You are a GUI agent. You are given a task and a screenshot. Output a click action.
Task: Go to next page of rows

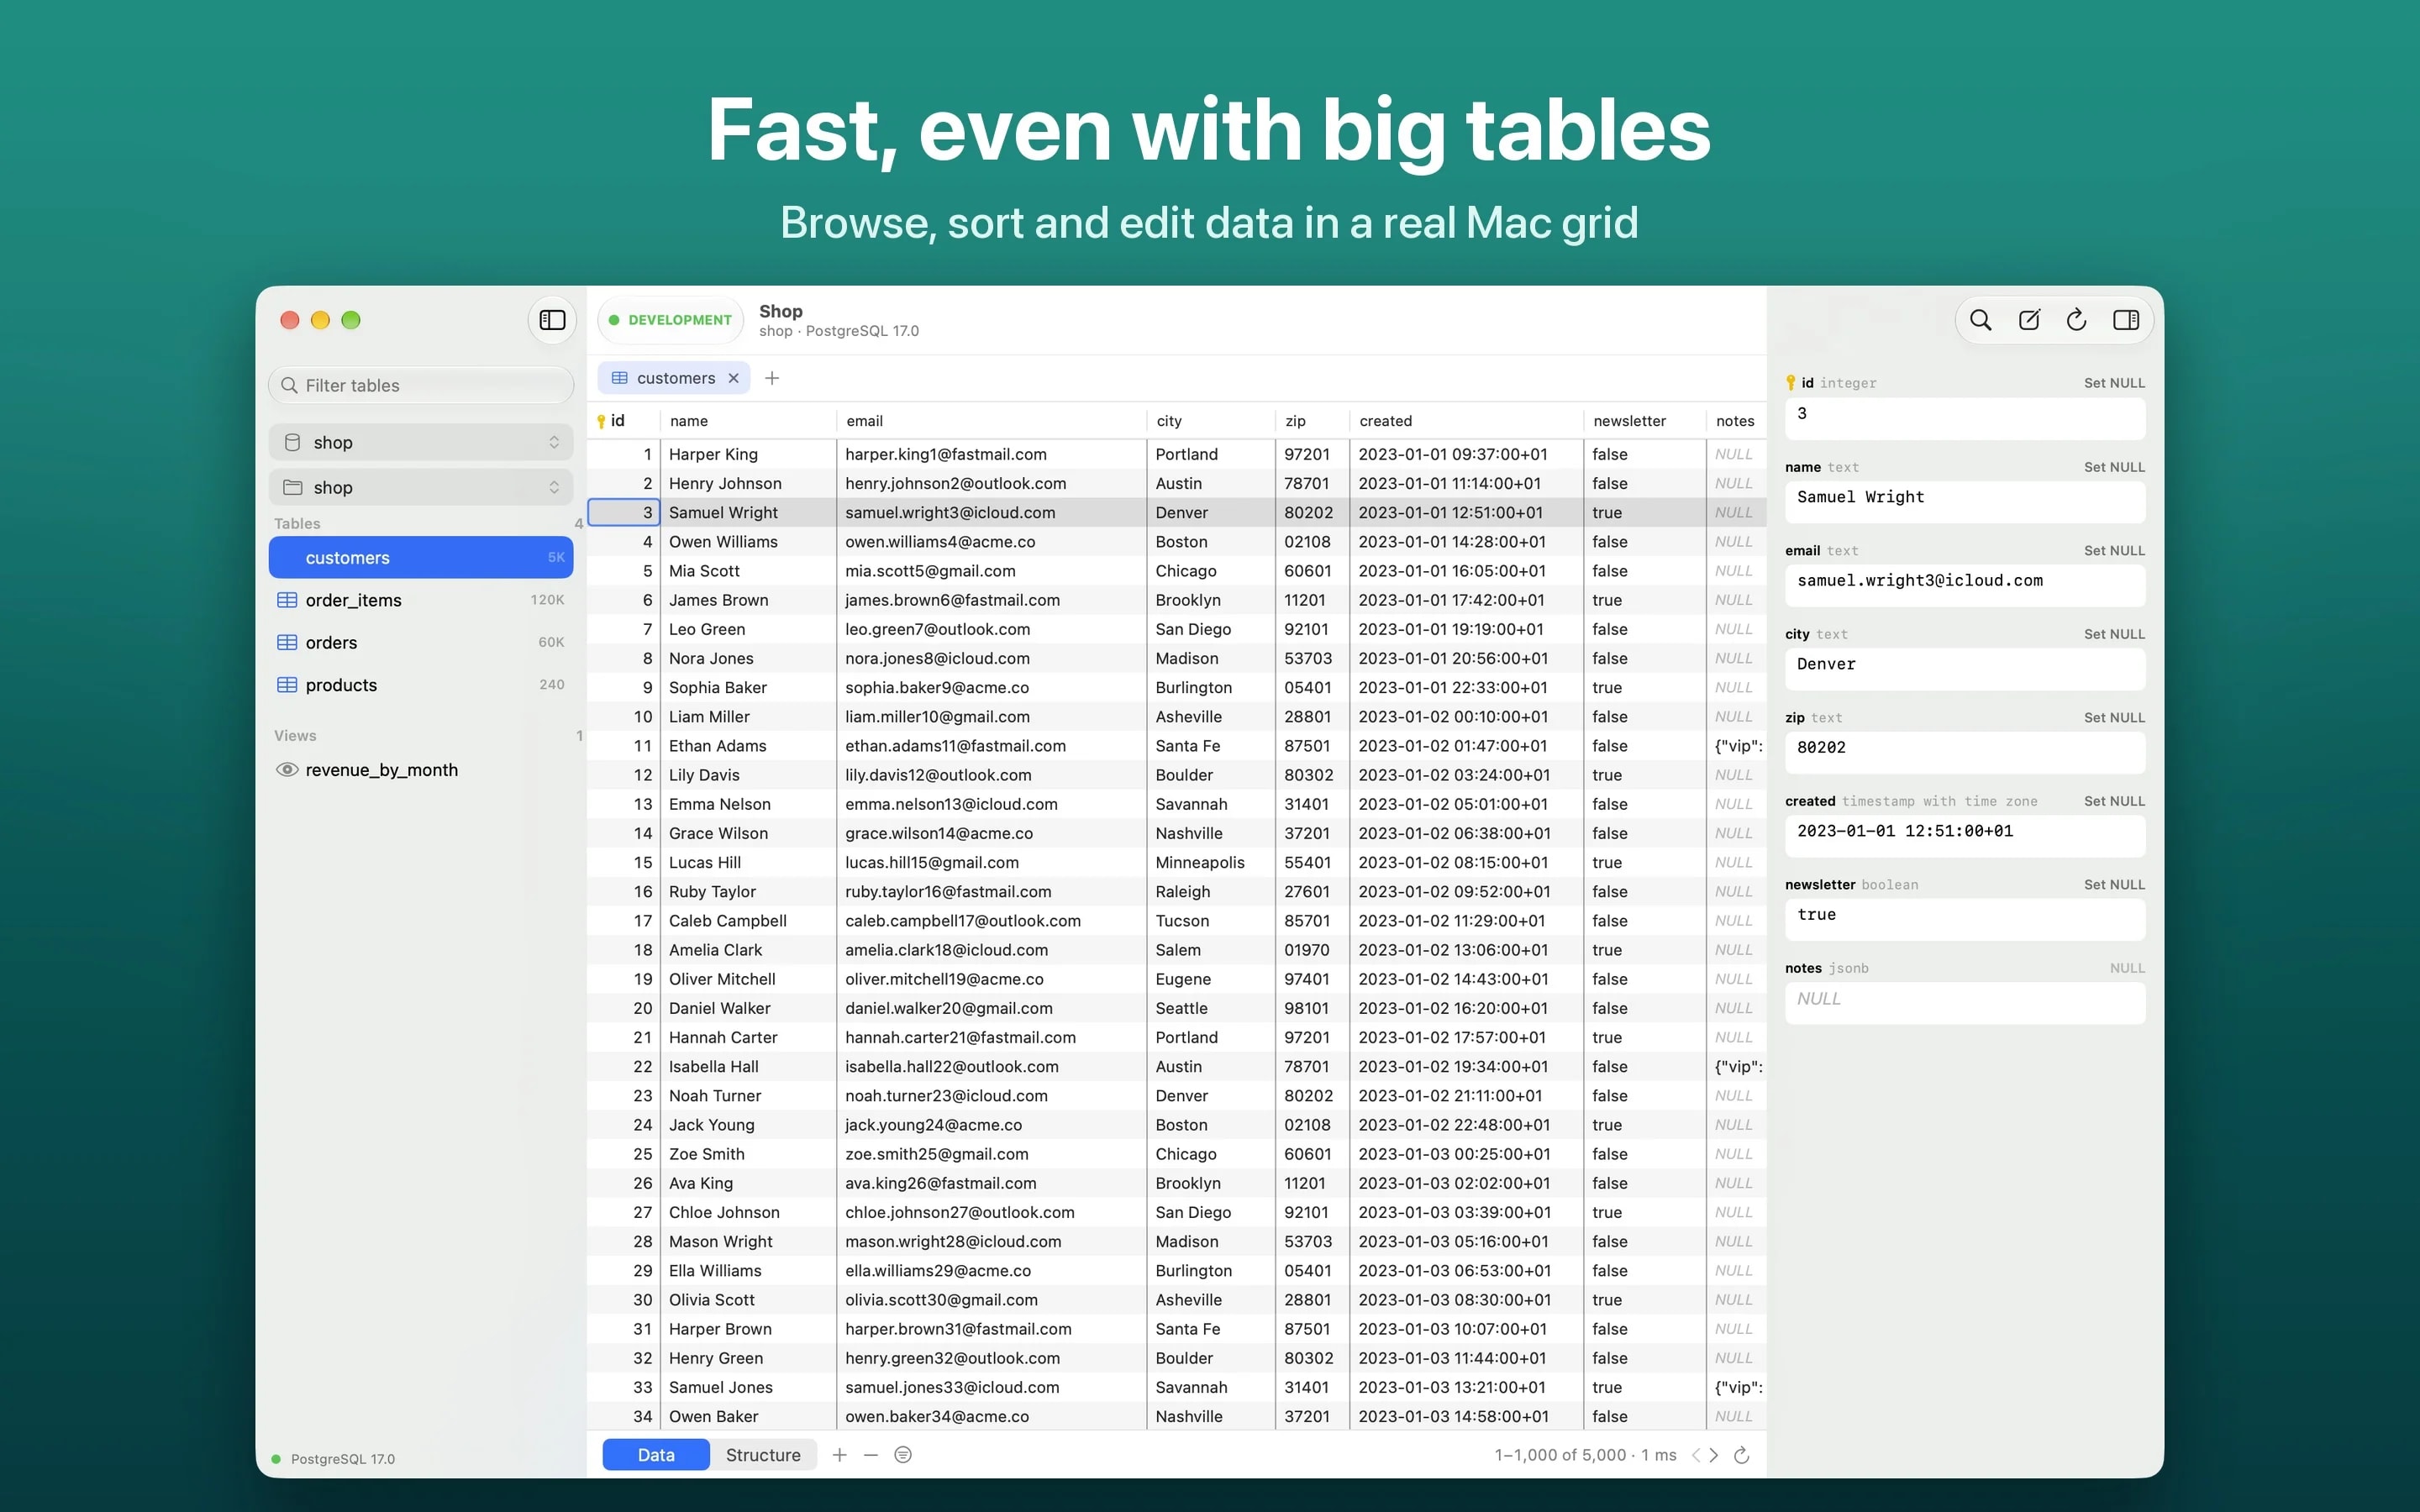[x=1714, y=1455]
